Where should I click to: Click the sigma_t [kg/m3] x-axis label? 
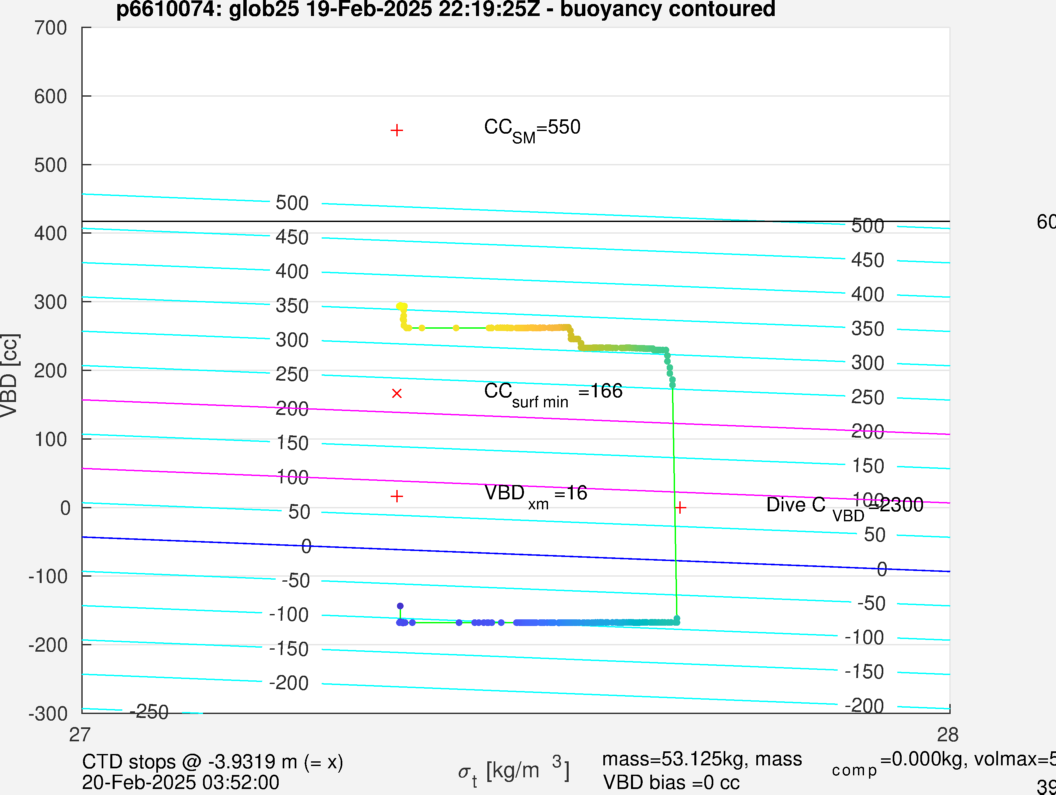(514, 770)
